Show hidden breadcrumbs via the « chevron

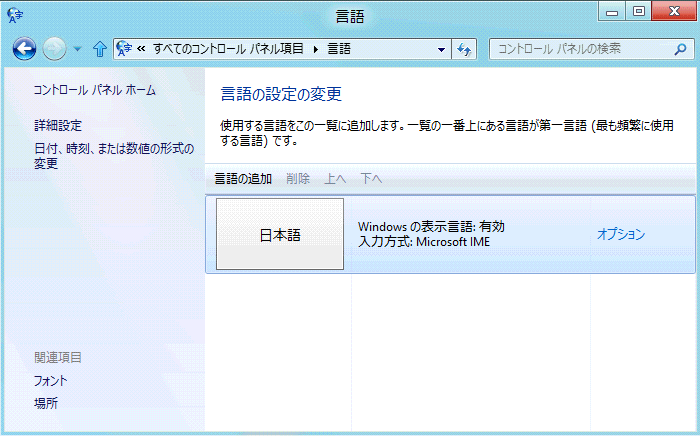tap(141, 49)
